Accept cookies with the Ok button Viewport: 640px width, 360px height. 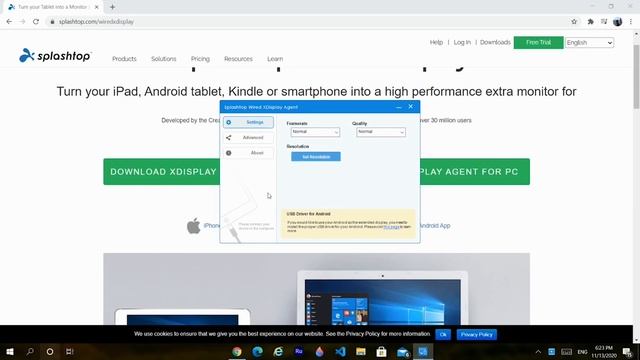tap(443, 335)
